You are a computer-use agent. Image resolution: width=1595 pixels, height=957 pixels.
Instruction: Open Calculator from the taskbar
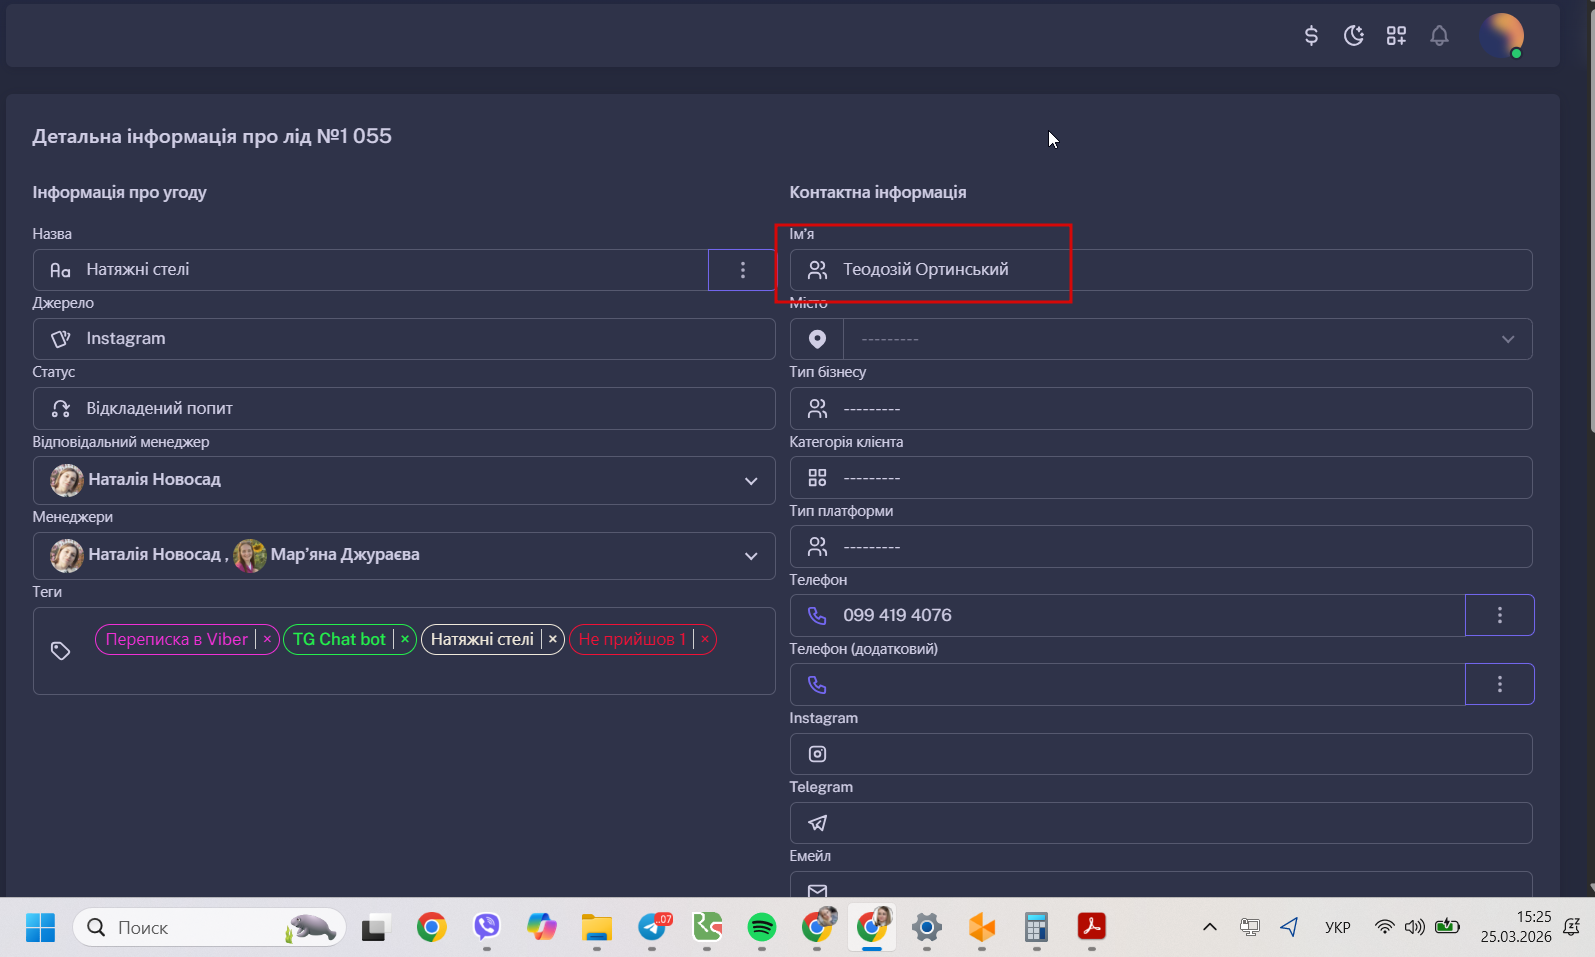(x=1036, y=927)
